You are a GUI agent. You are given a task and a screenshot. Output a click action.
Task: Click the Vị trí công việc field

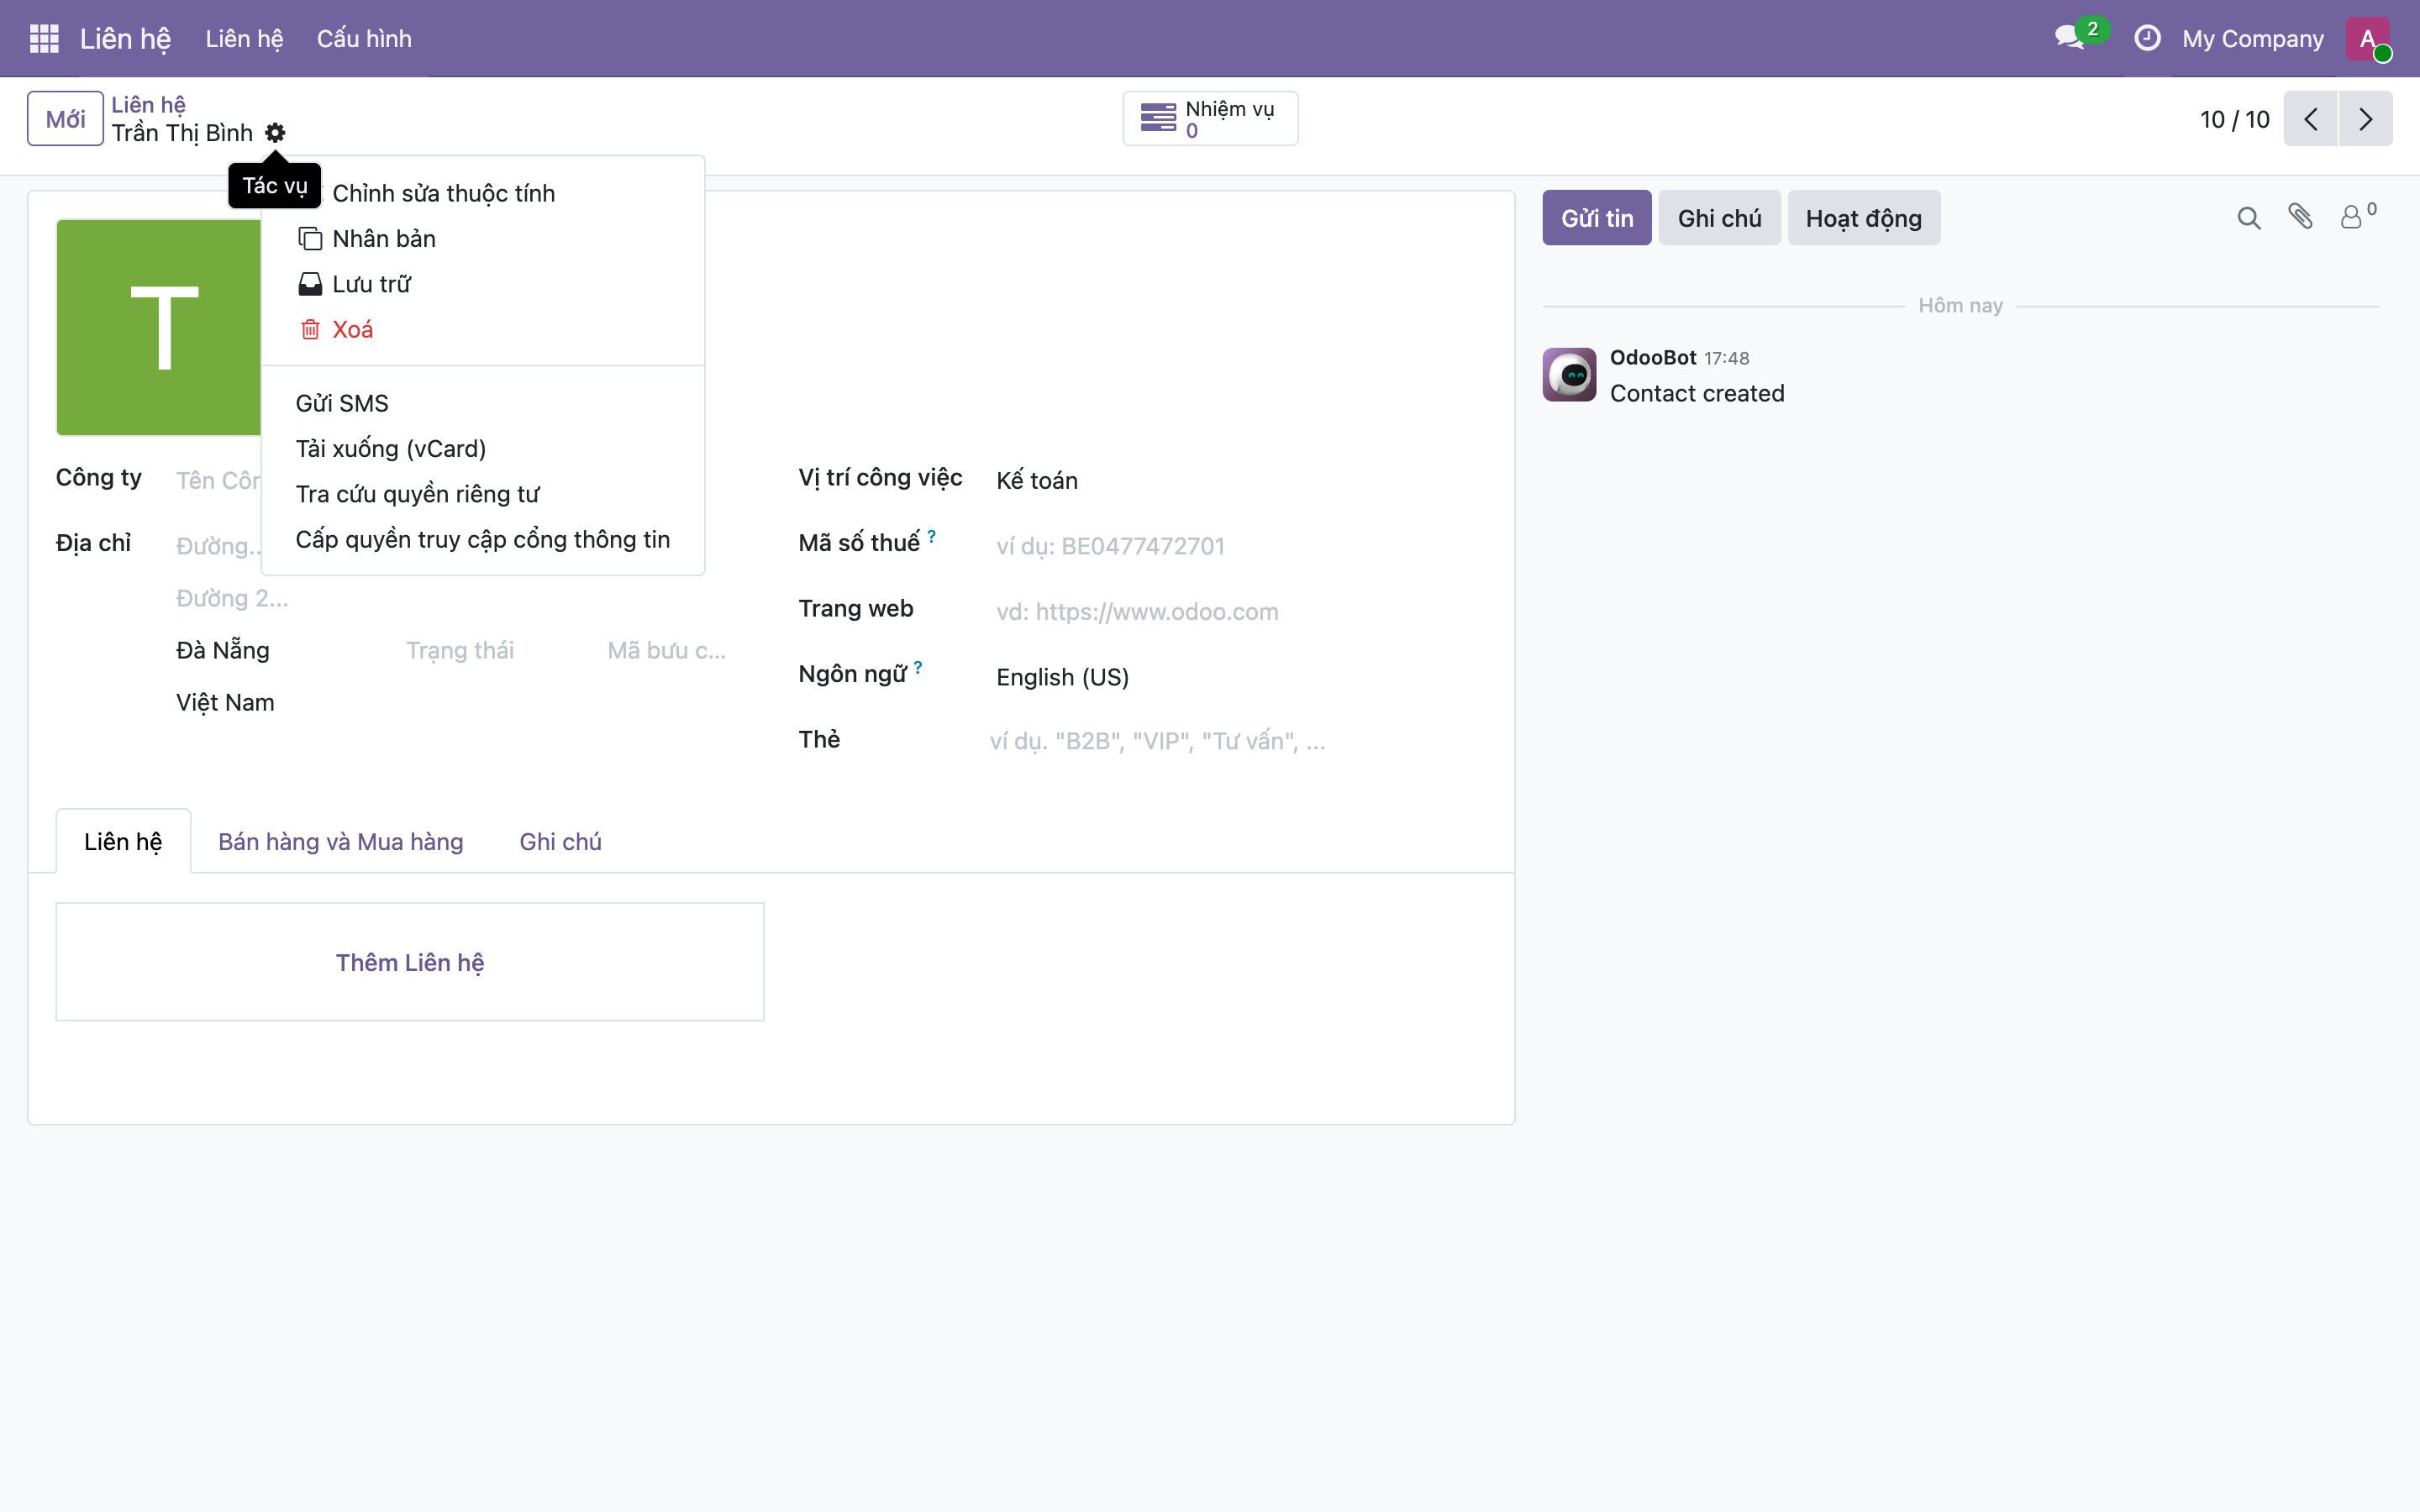1240,480
